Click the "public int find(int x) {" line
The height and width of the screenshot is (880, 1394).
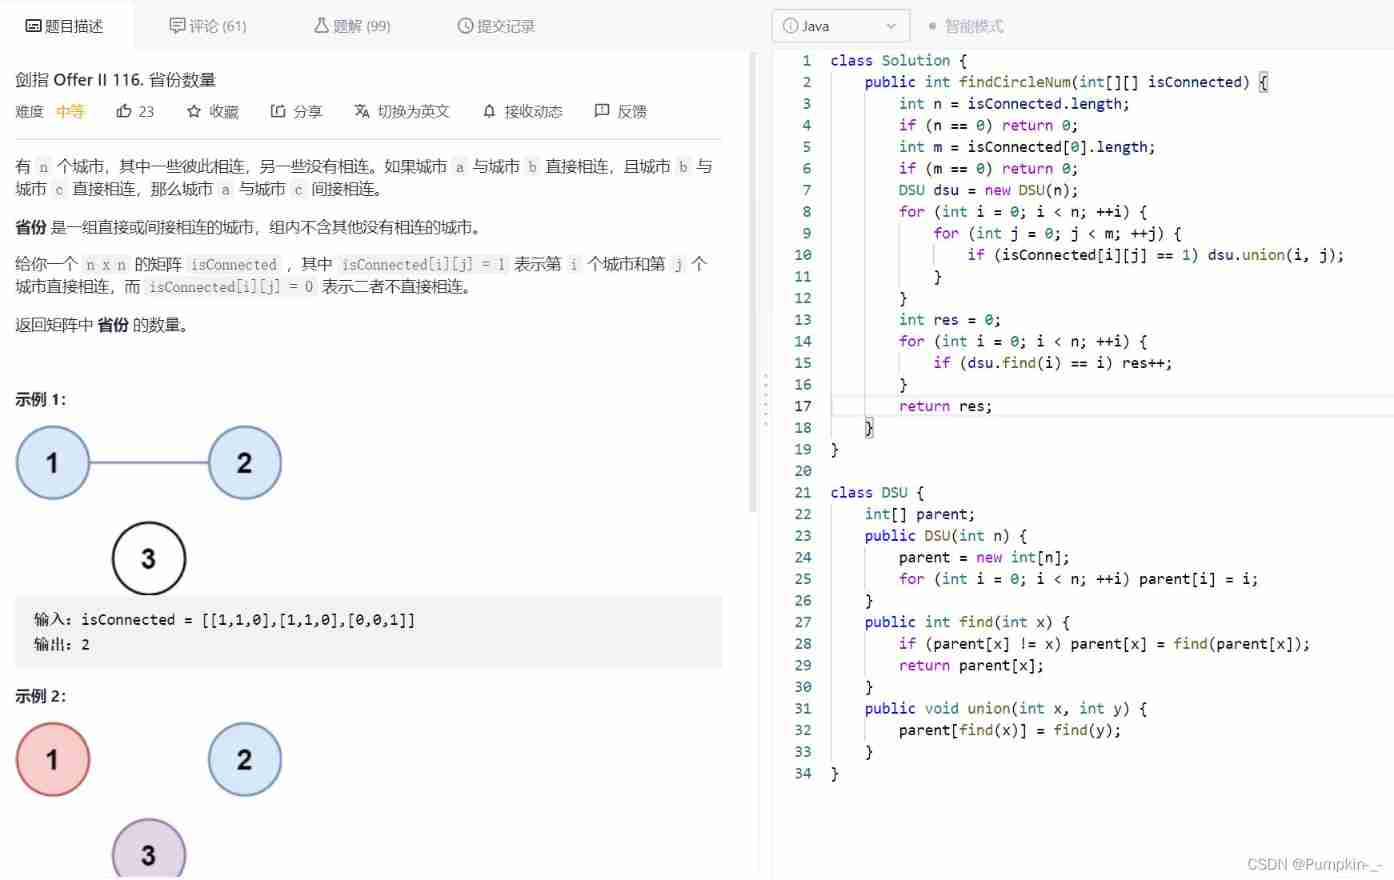967,622
